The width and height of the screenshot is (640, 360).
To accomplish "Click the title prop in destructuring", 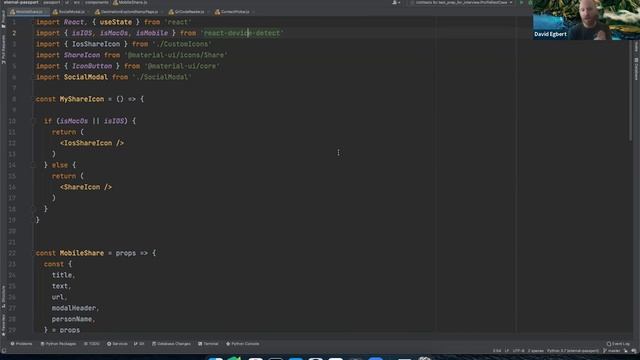I will click(x=62, y=275).
